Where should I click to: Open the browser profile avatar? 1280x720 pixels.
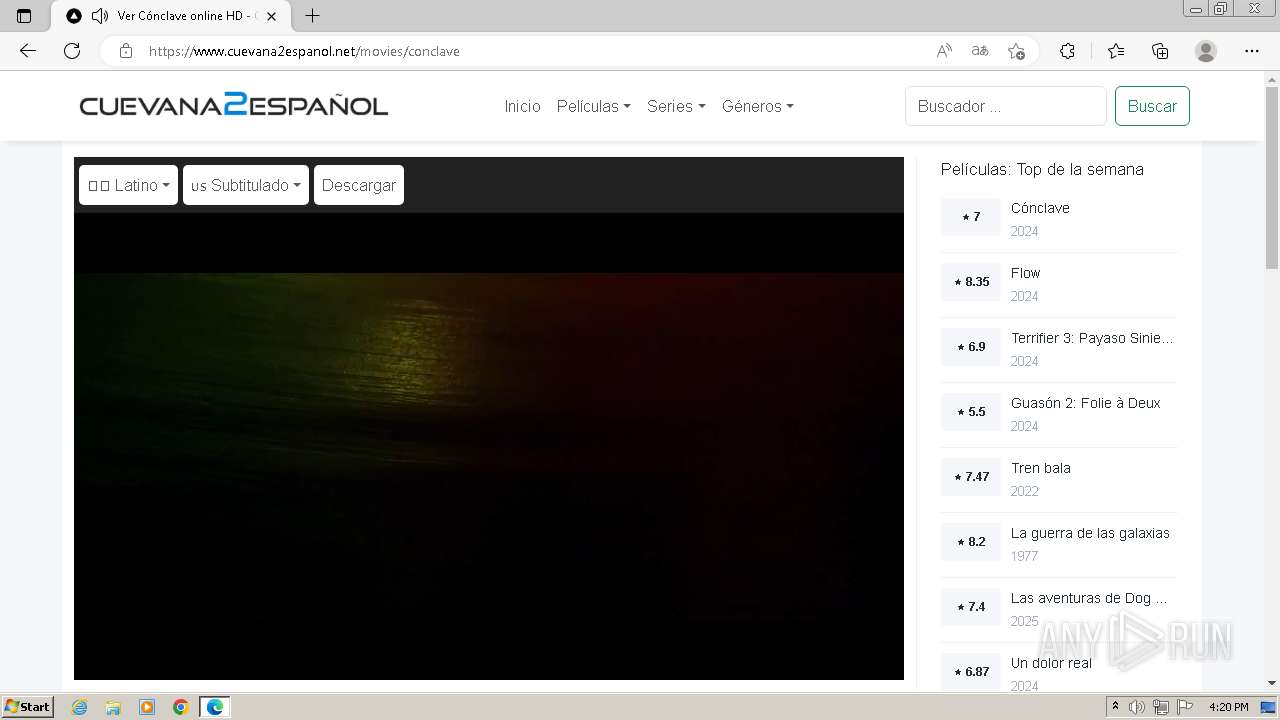click(x=1206, y=51)
